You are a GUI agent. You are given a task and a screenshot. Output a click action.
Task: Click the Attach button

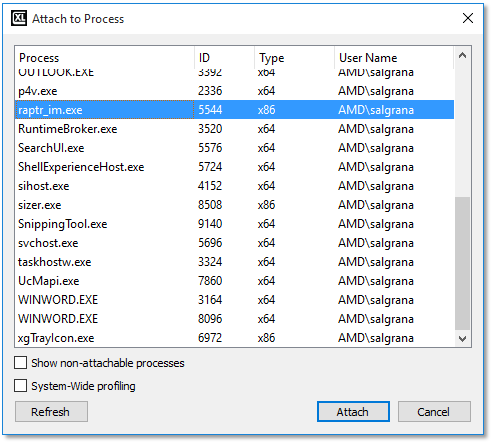353,412
